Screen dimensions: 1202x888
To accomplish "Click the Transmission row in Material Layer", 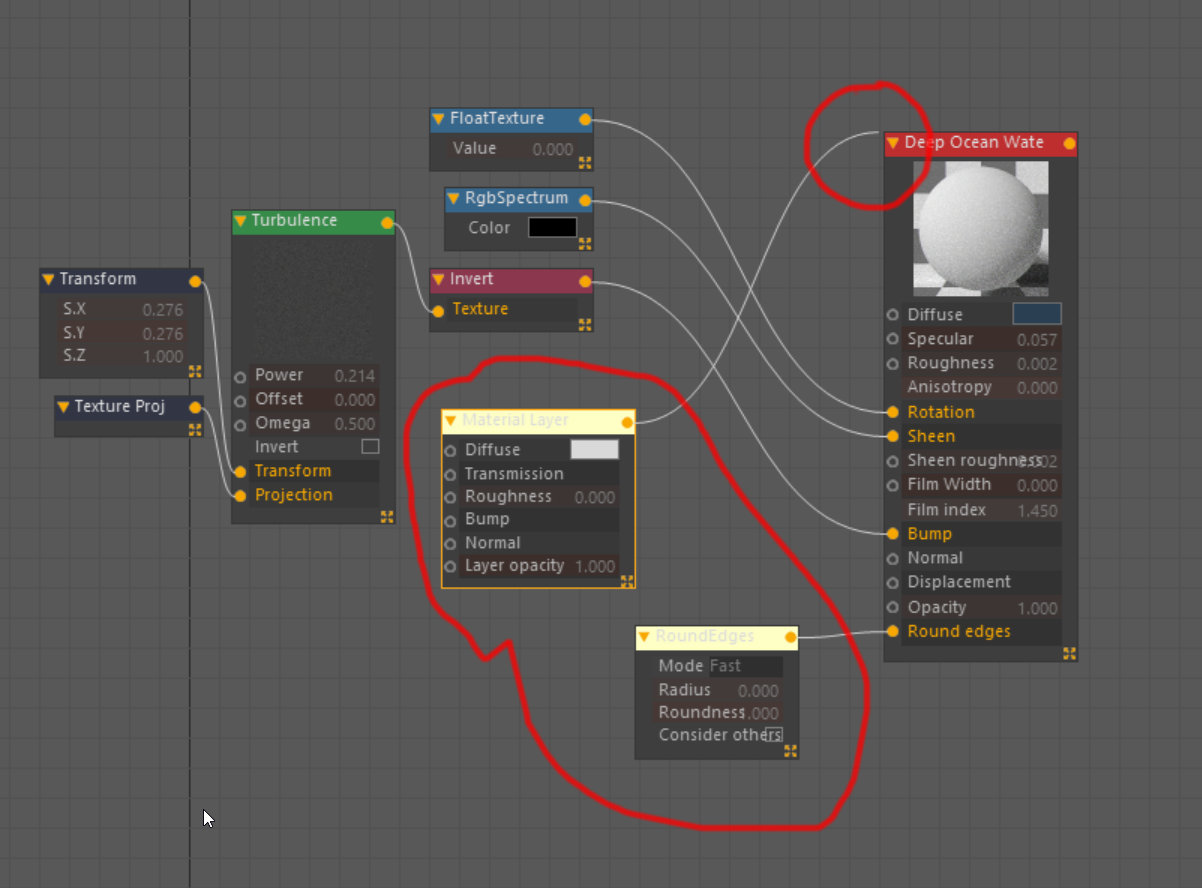I will click(x=539, y=474).
